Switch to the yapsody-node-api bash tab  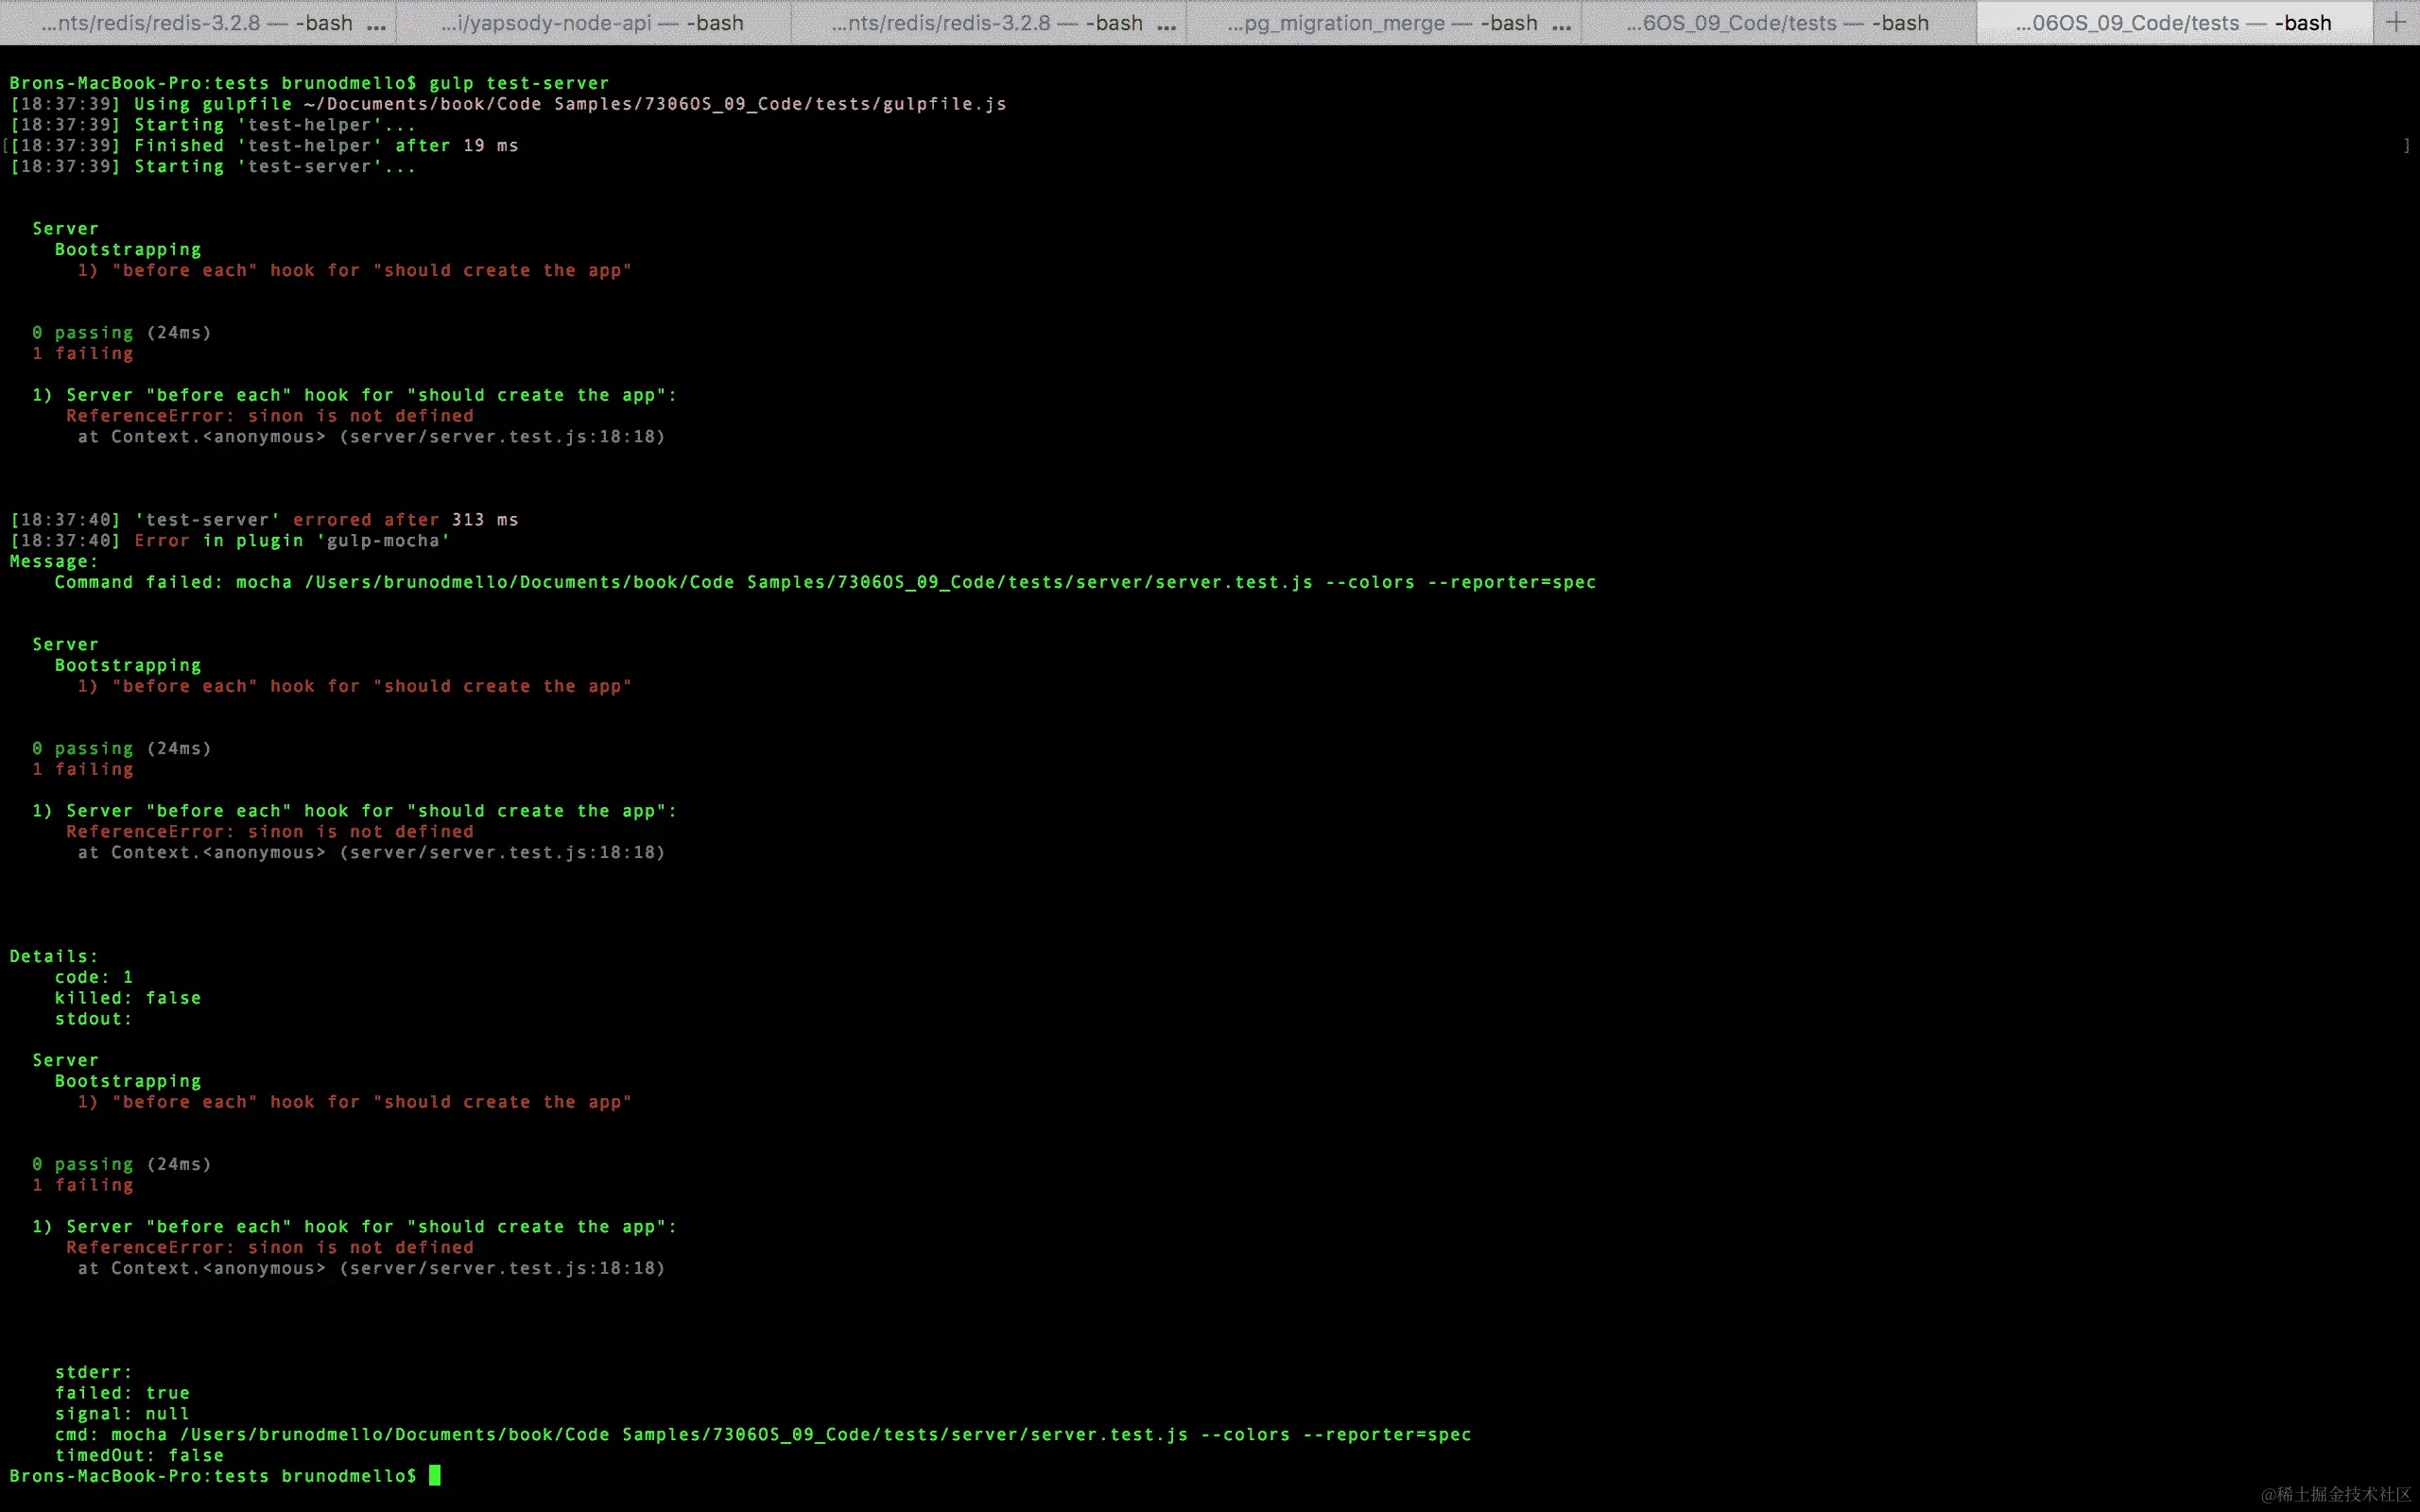coord(592,23)
